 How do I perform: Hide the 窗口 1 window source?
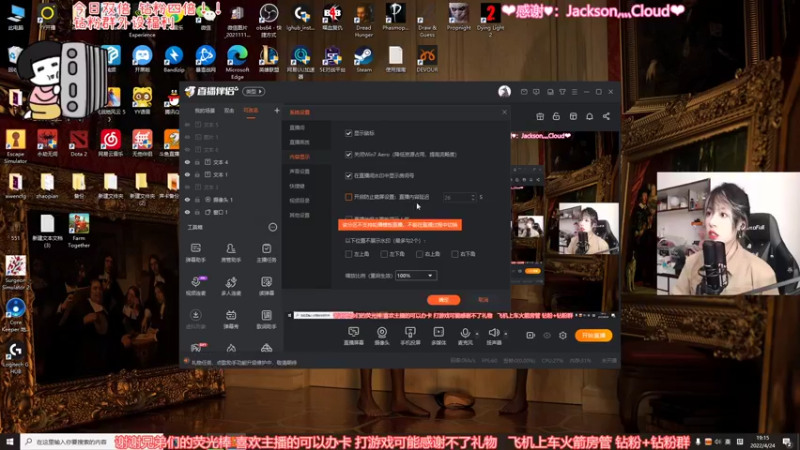point(187,212)
